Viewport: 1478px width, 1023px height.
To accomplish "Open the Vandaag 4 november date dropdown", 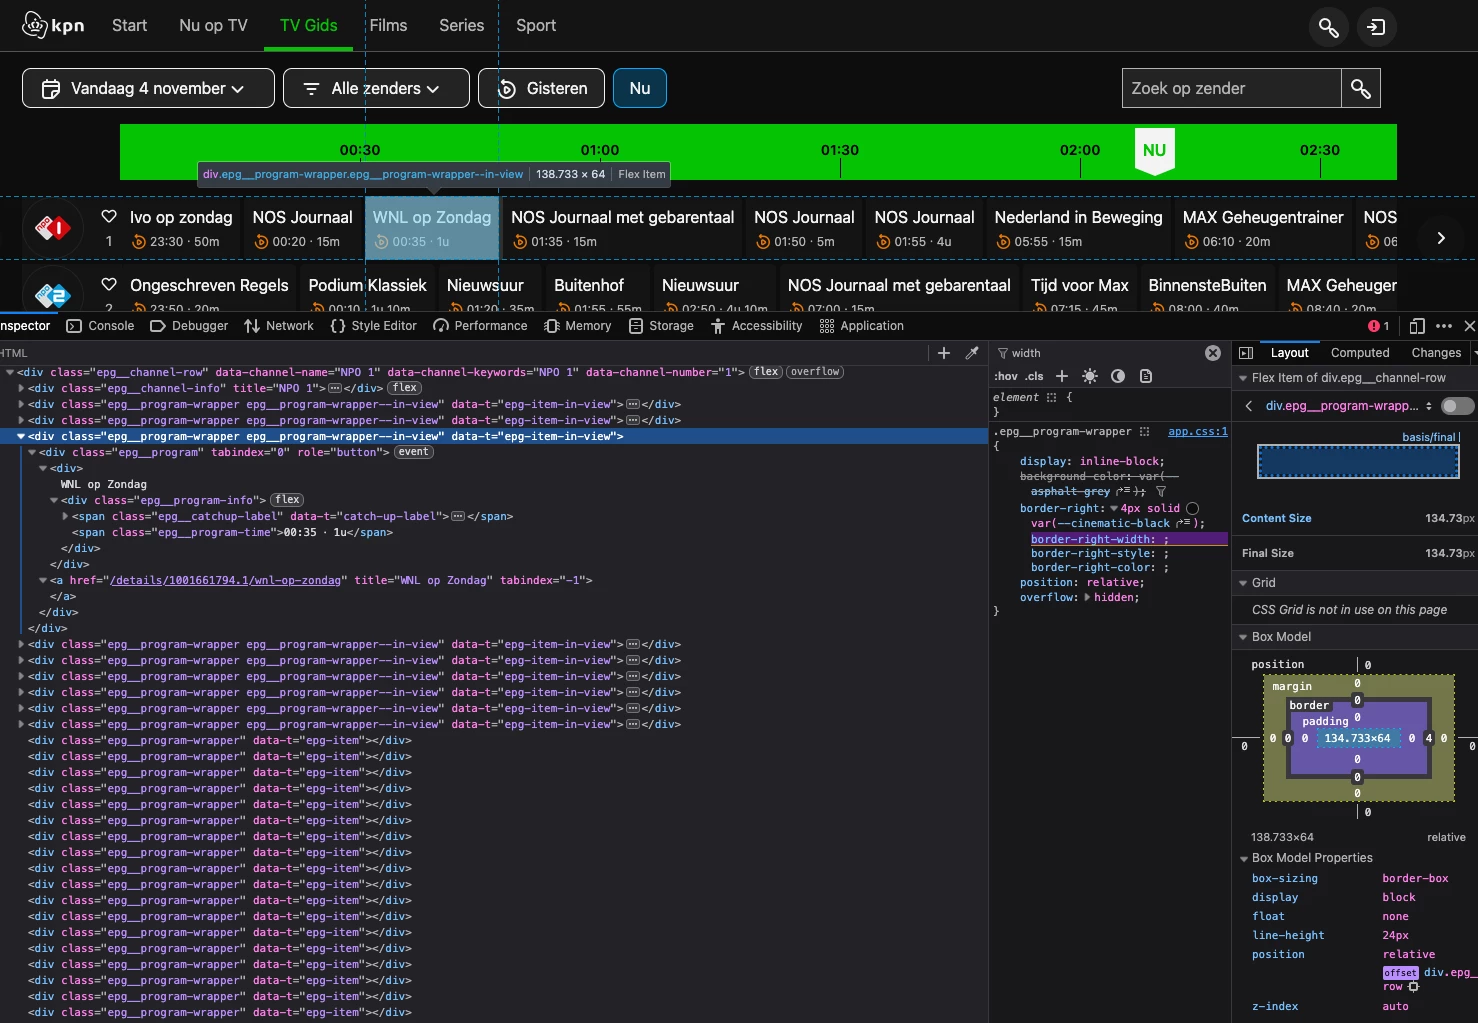I will [148, 88].
